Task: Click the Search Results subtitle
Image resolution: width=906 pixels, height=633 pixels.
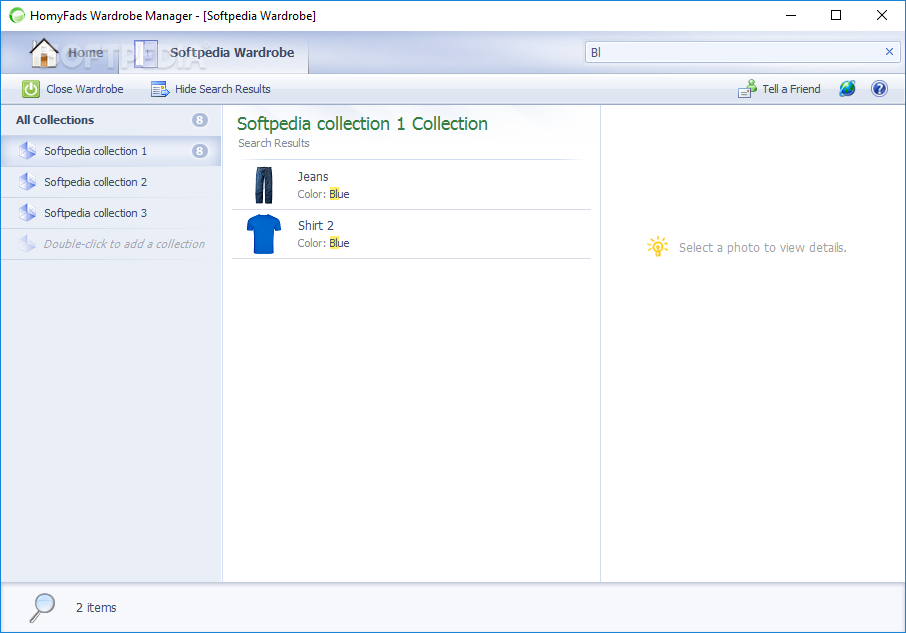Action: tap(273, 143)
